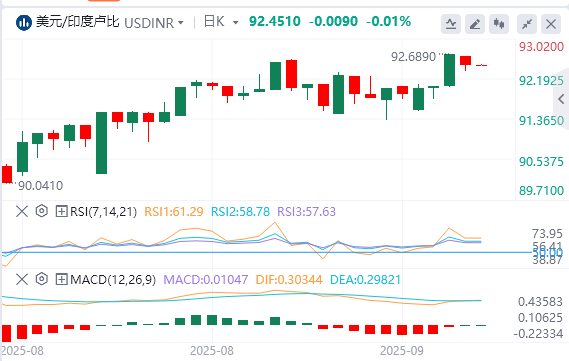Open the USDINR symbol dropdown
569x361 pixels.
[x=153, y=23]
